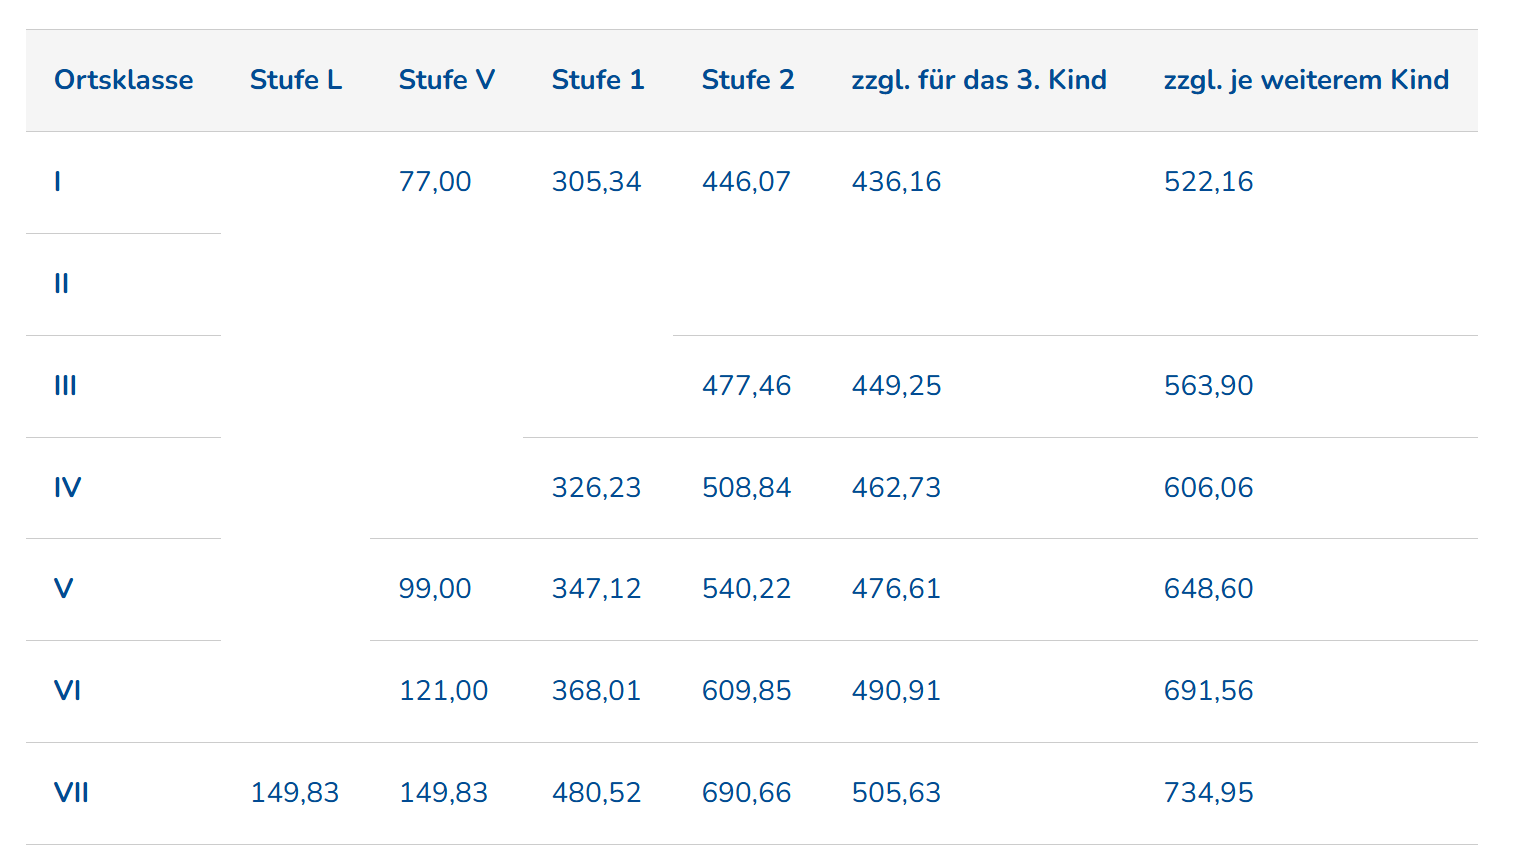Click Ortsklasse row label III
1538x863 pixels.
point(65,386)
